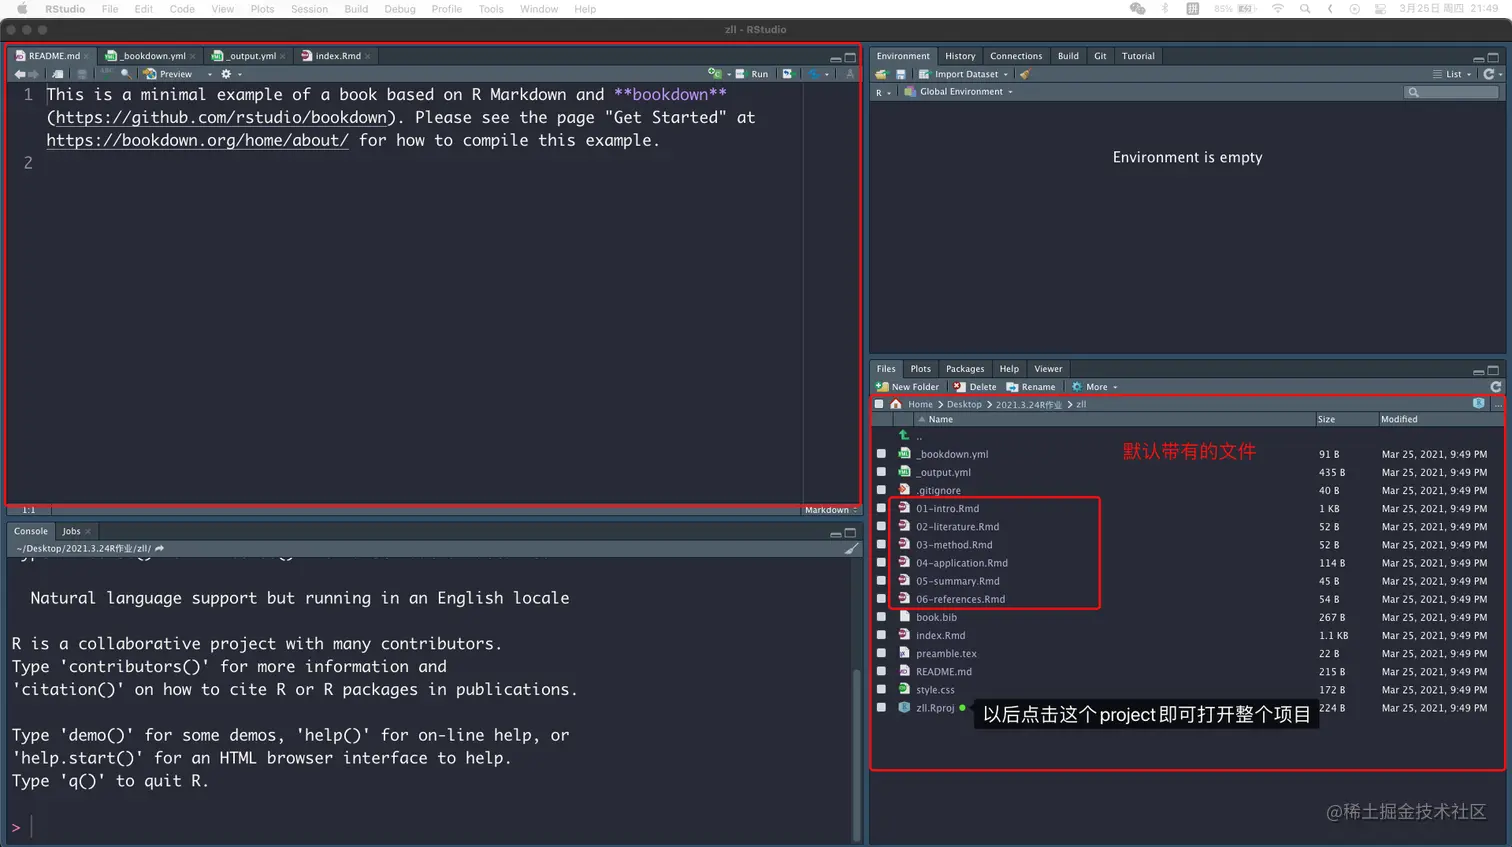This screenshot has width=1512, height=847.
Task: Switch to the _output.yml tab
Action: (250, 56)
